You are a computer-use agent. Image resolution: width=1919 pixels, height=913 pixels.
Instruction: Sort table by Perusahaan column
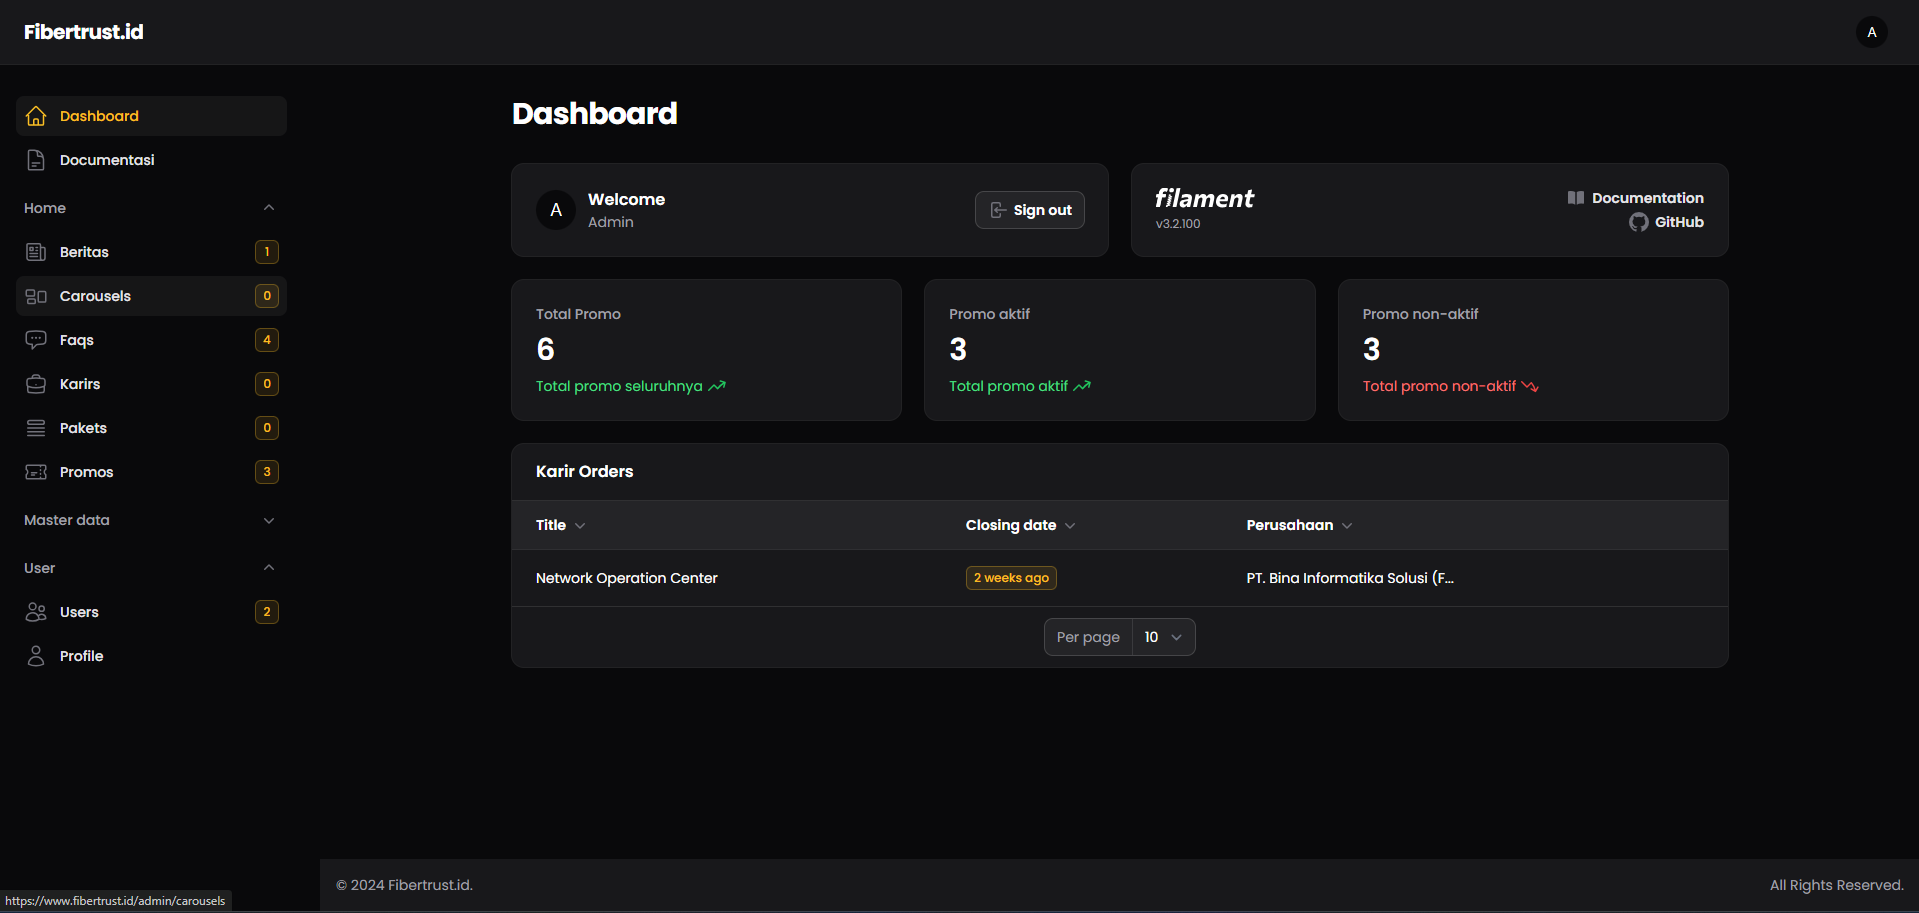point(1299,525)
